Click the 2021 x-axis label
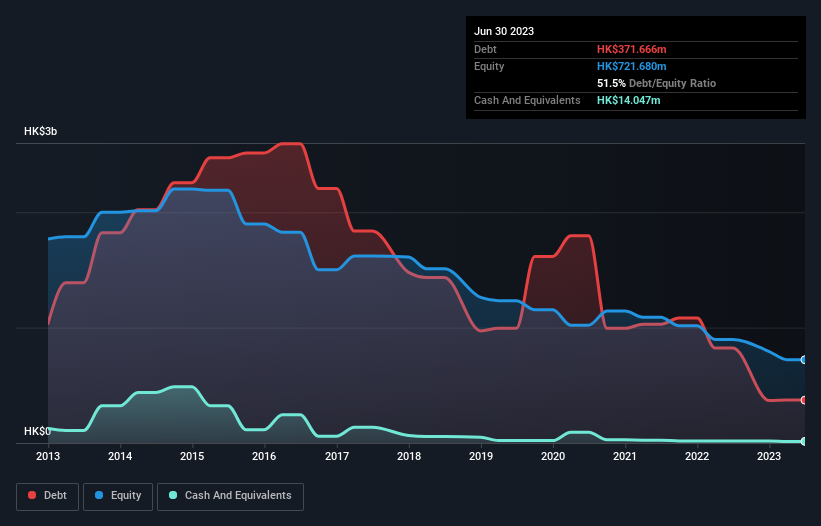The width and height of the screenshot is (821, 526). [625, 456]
